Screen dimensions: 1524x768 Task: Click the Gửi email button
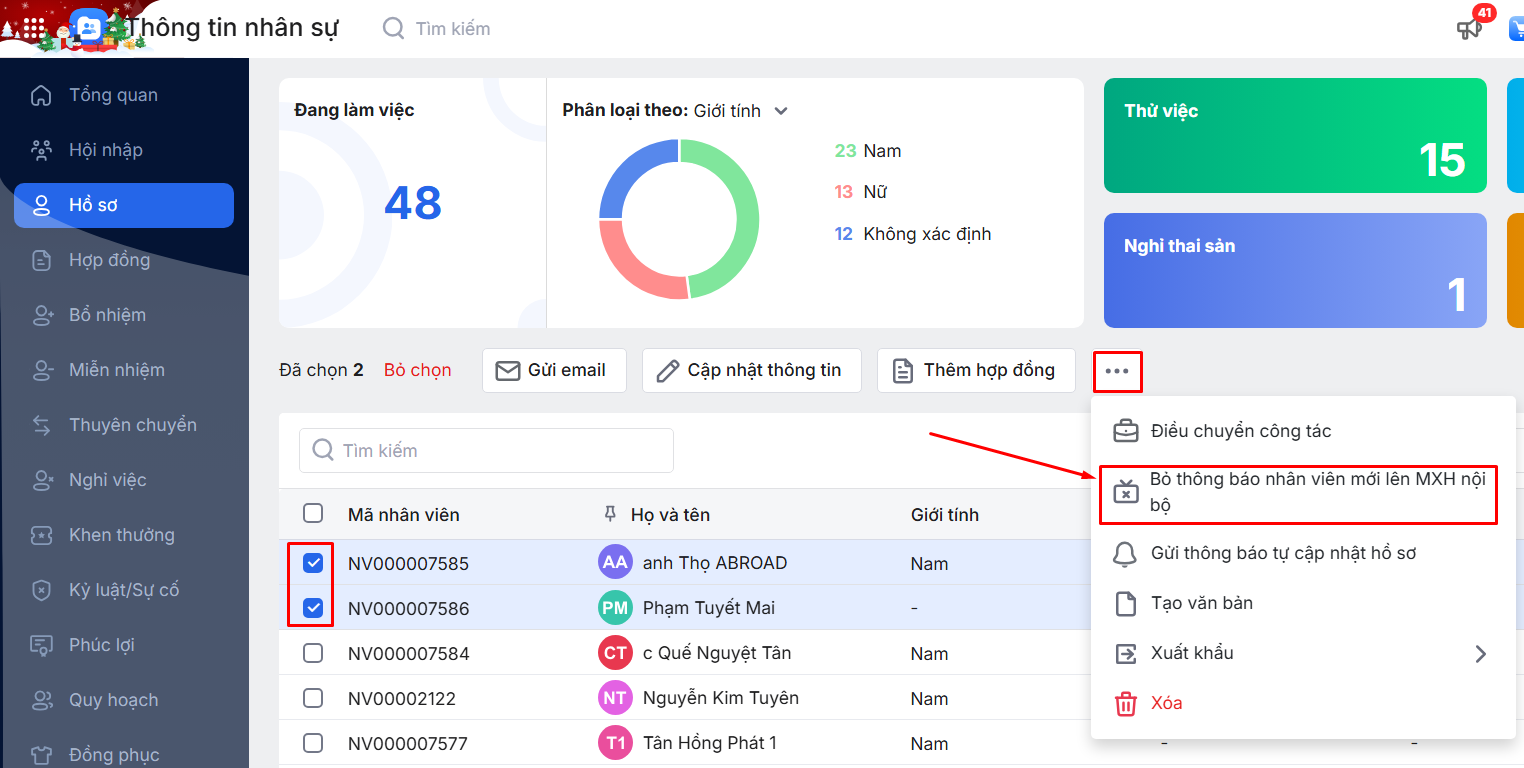pos(553,371)
